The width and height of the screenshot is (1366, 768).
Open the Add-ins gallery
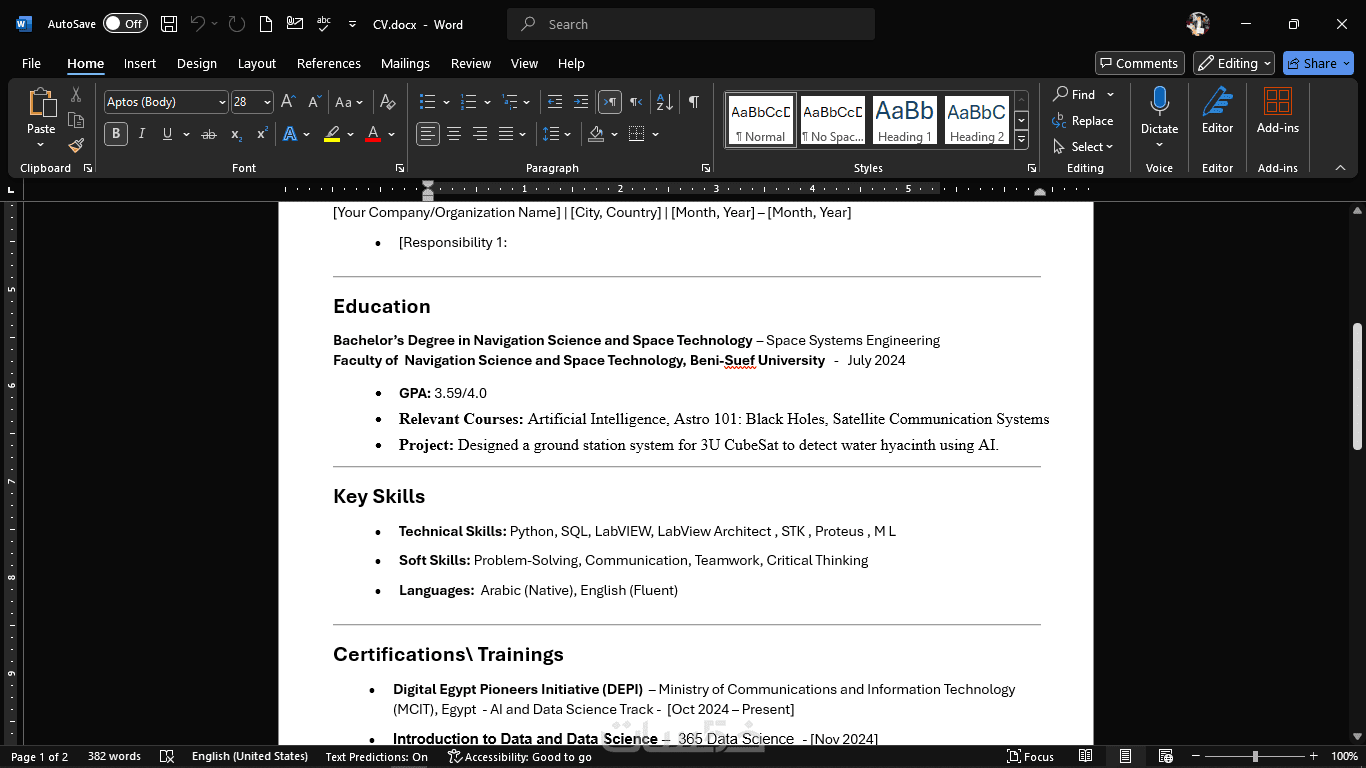point(1278,110)
